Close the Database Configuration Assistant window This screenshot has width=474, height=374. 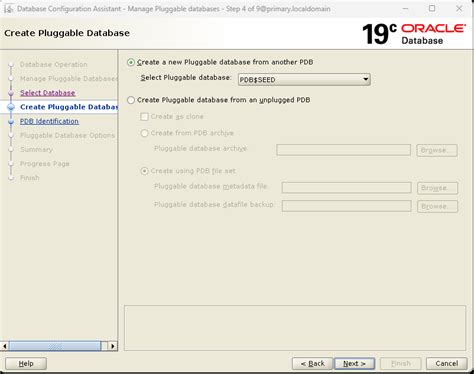click(459, 8)
